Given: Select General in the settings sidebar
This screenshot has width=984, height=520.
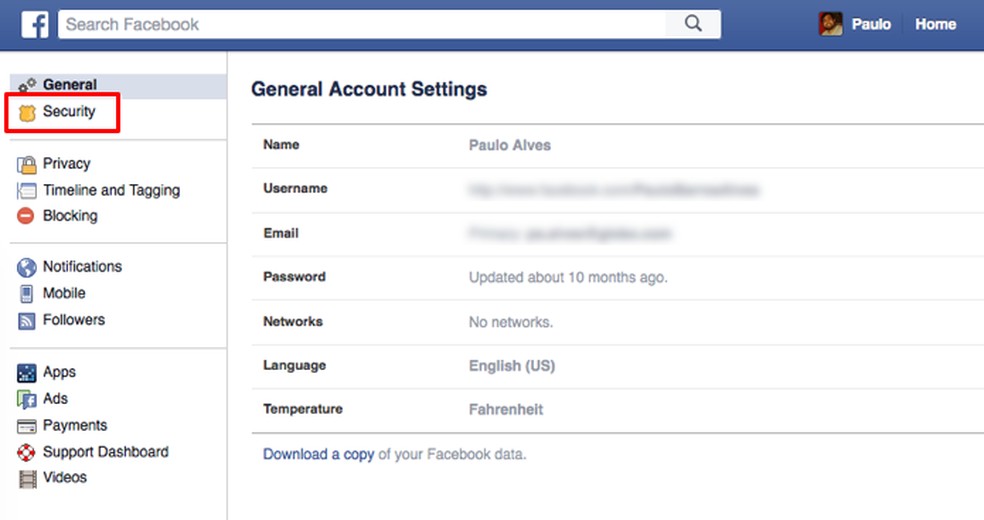Looking at the screenshot, I should (69, 85).
